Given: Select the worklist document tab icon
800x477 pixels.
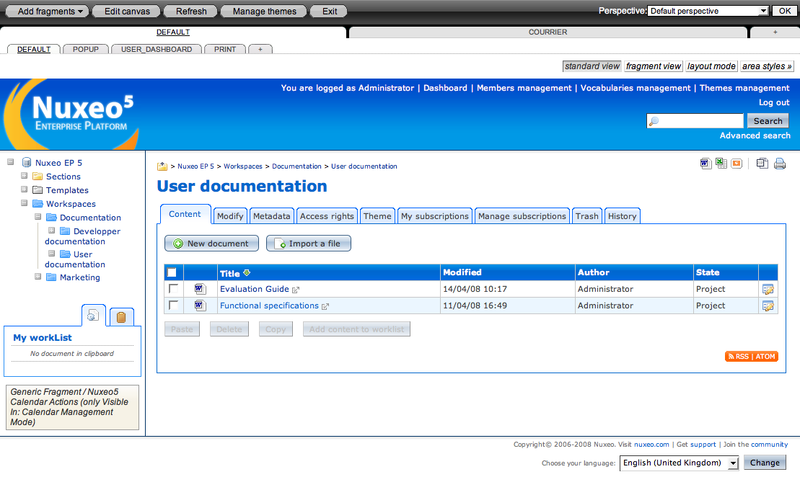Looking at the screenshot, I should point(93,316).
